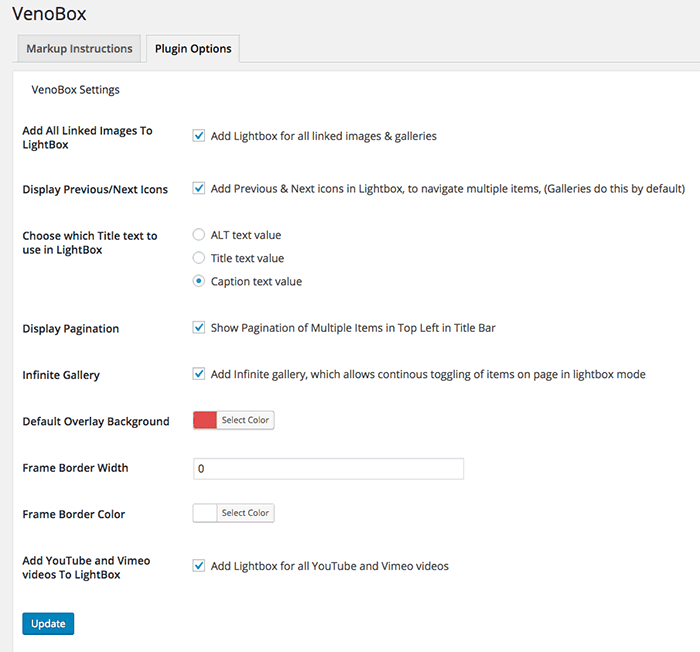Switch to the Markup Instructions tab
This screenshot has width=700, height=652.
coord(79,48)
